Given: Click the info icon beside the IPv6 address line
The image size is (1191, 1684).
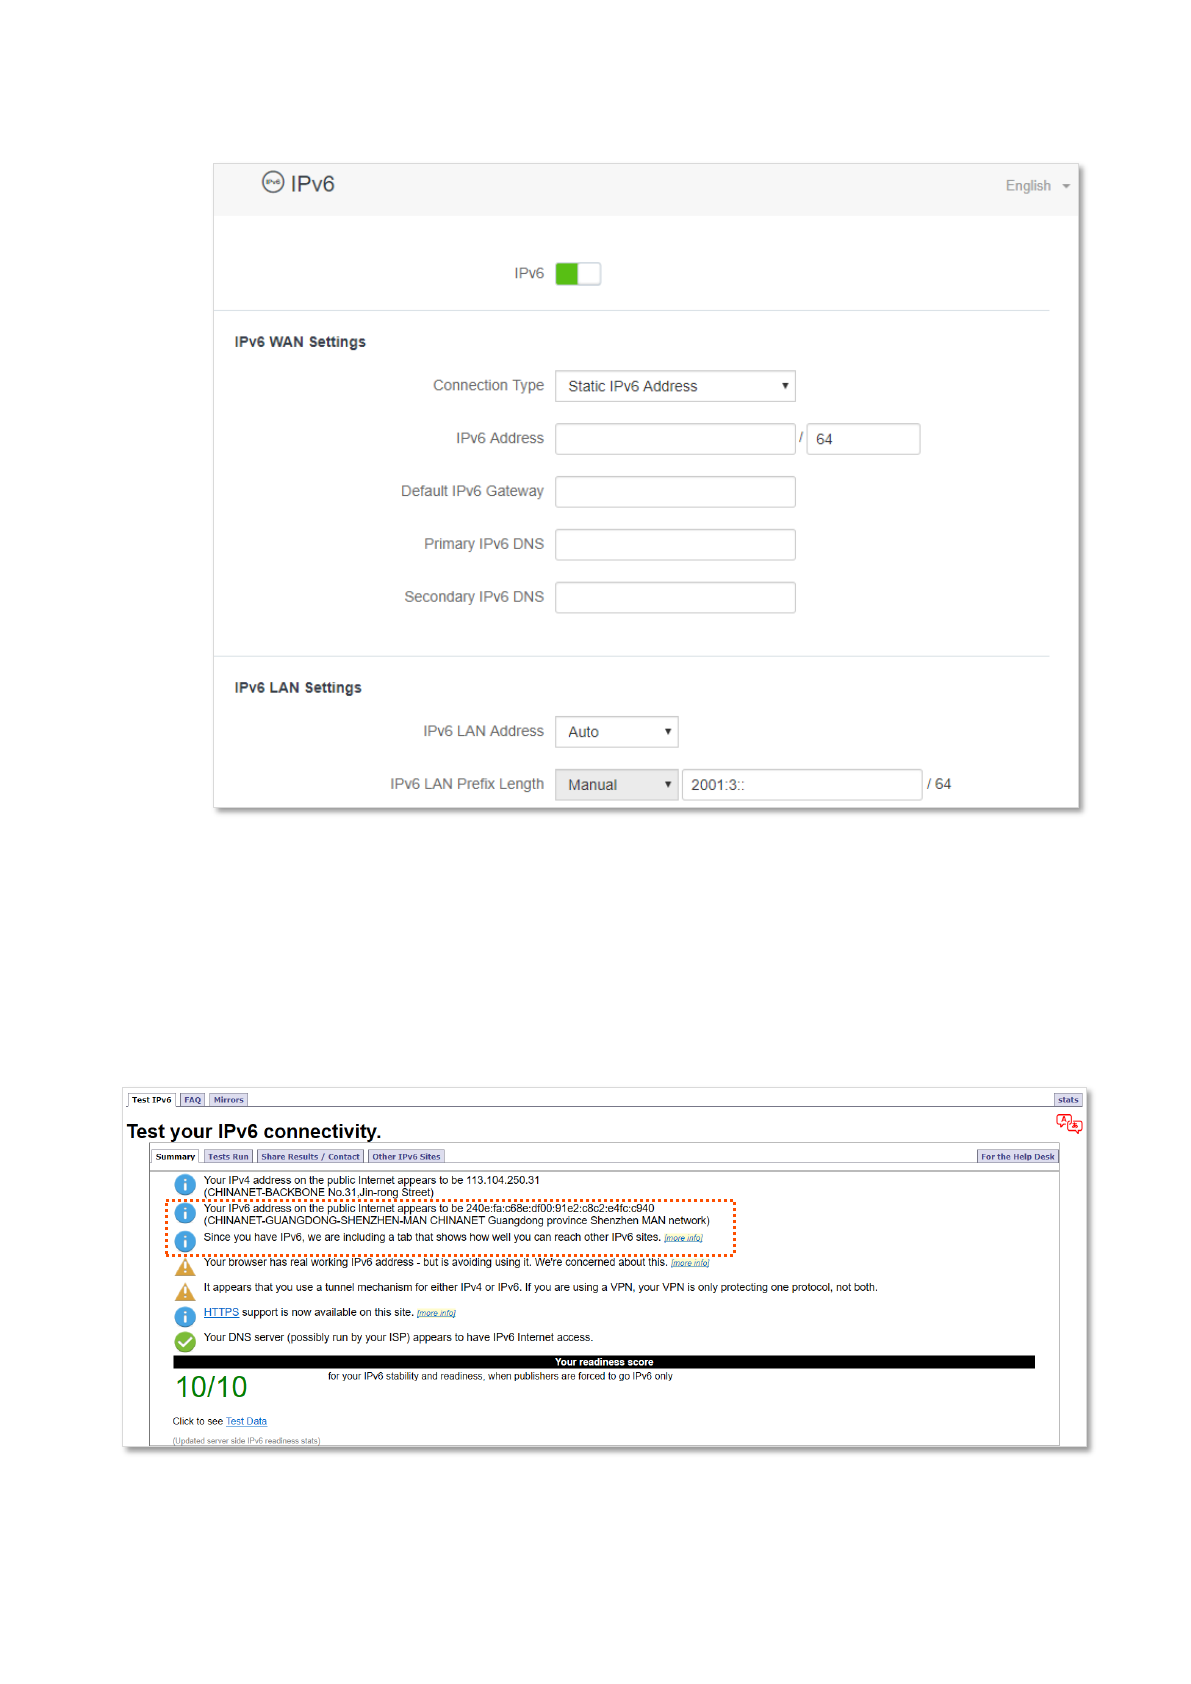Looking at the screenshot, I should click(185, 1213).
